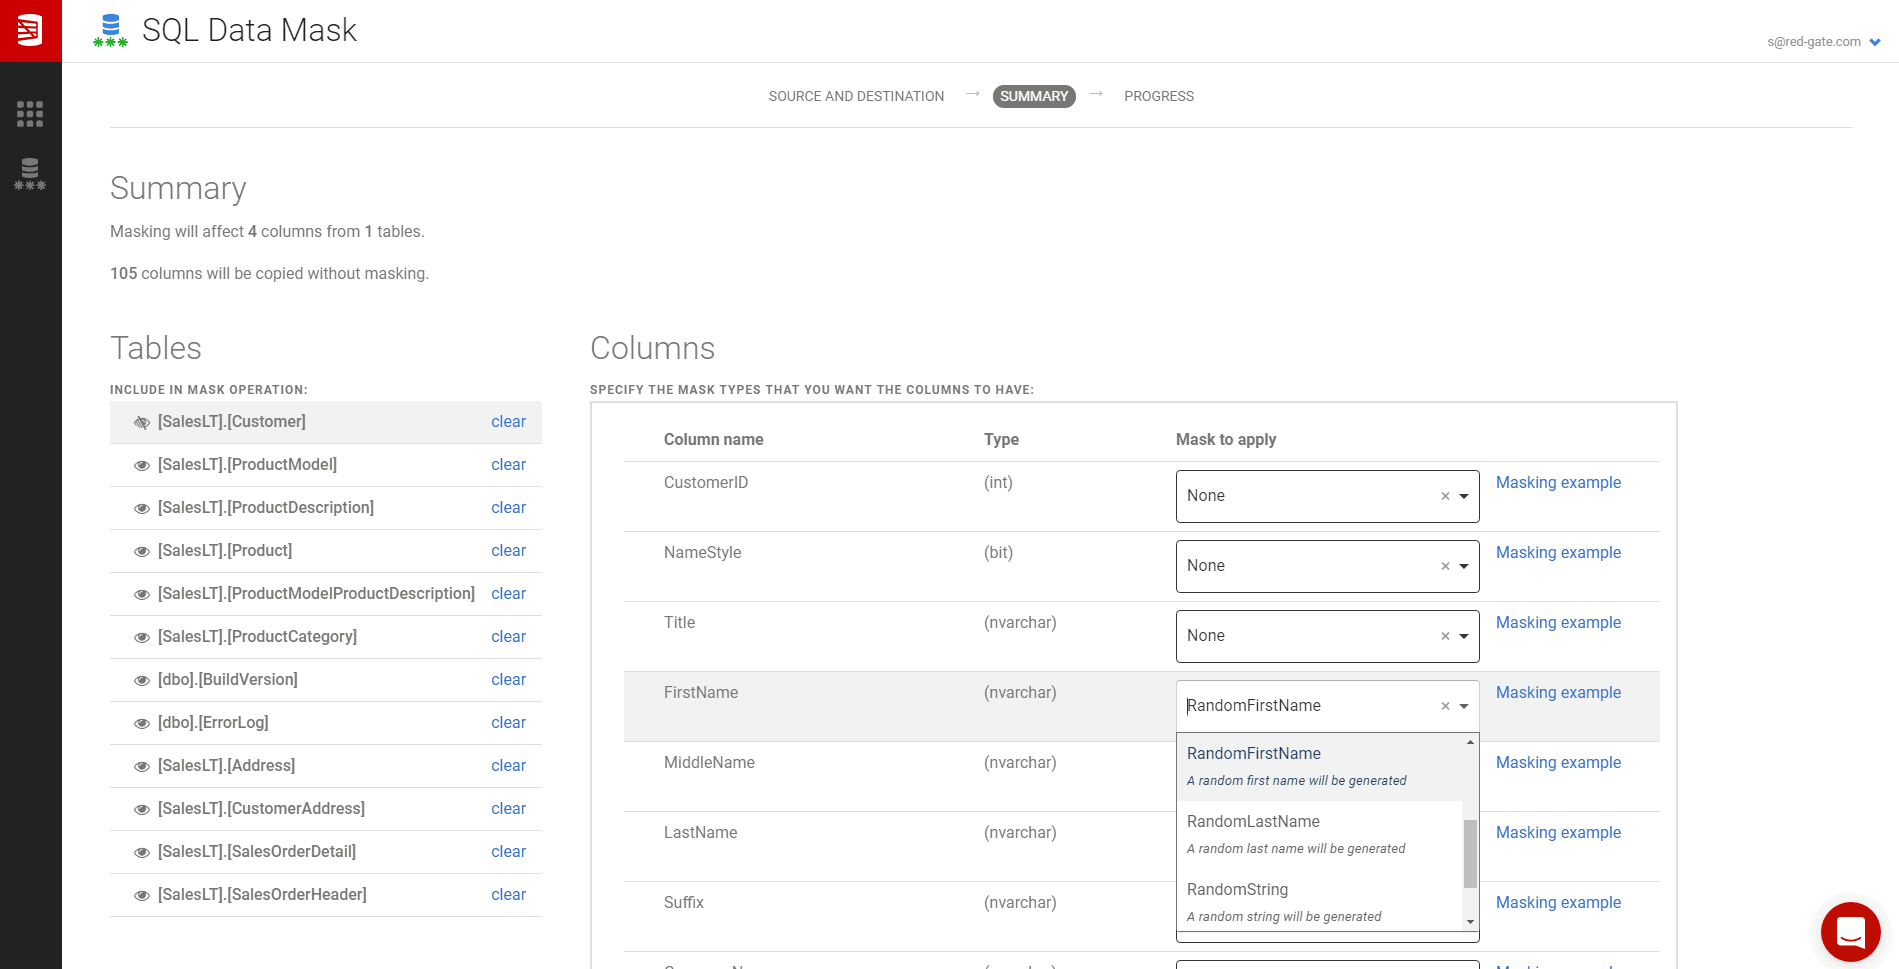
Task: Toggle visibility for [dbo].[ErrorLog] table
Action: [x=141, y=722]
